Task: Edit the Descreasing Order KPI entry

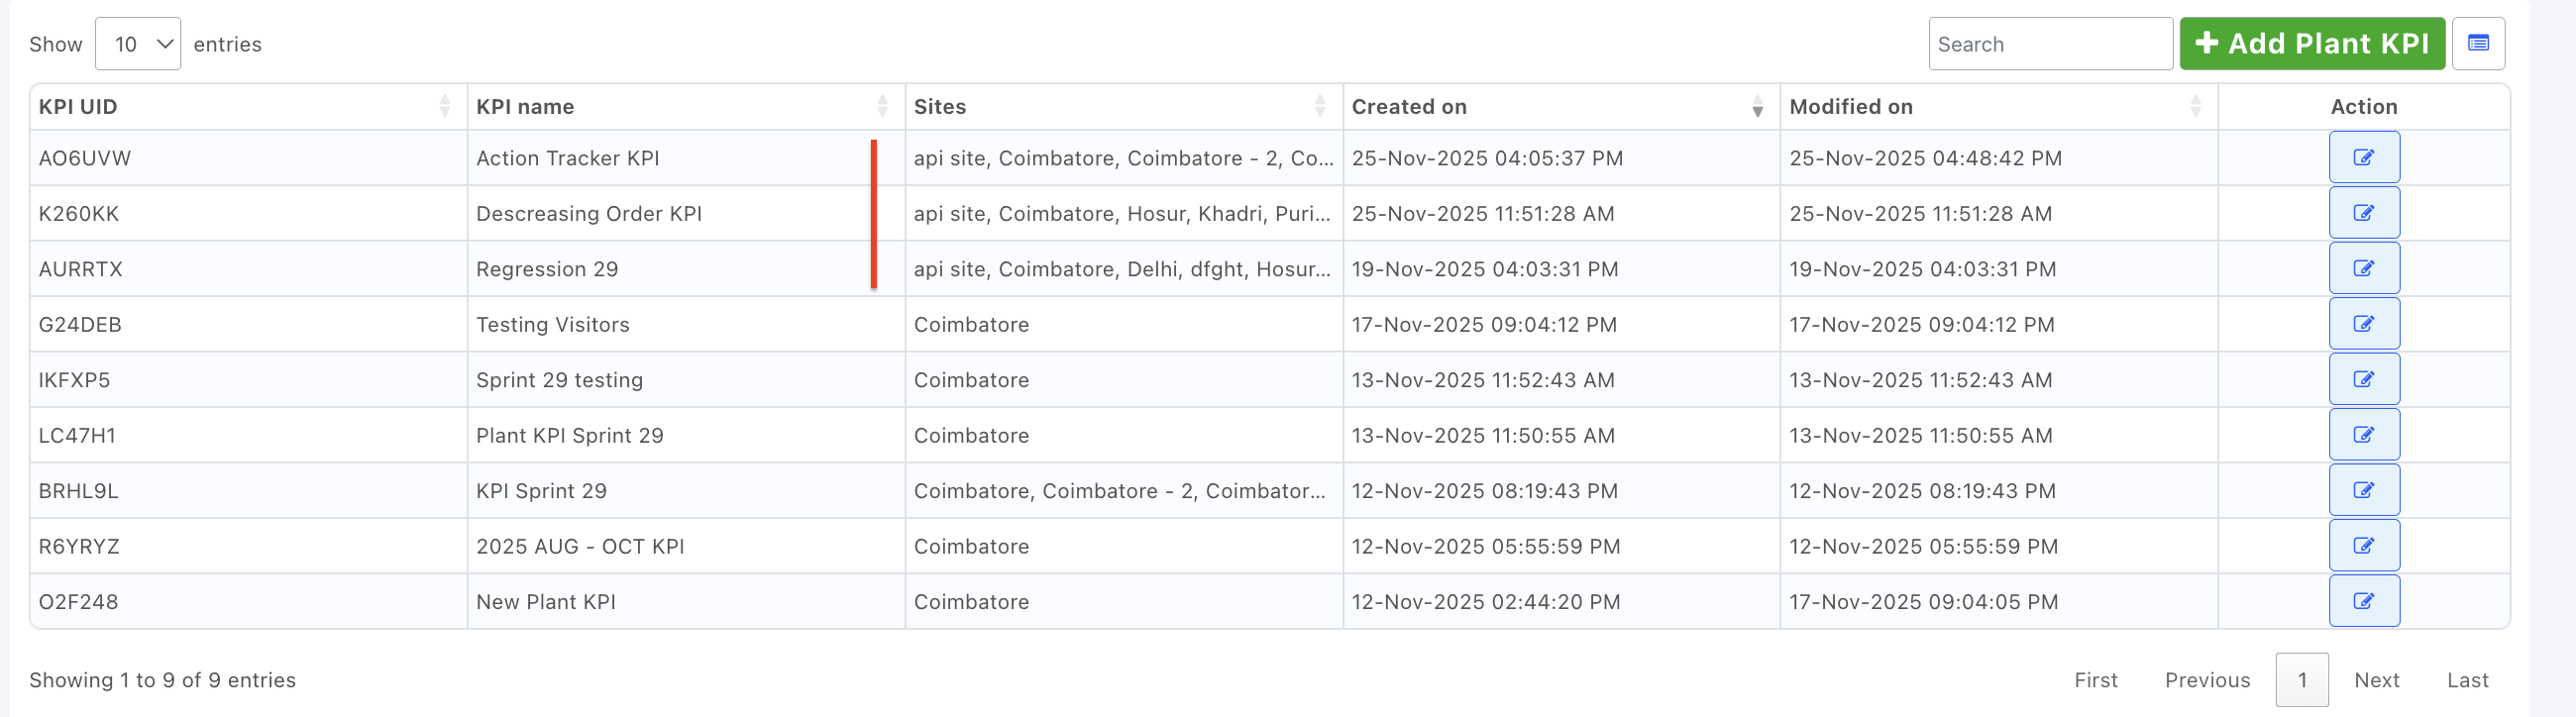Action: coord(2363,213)
